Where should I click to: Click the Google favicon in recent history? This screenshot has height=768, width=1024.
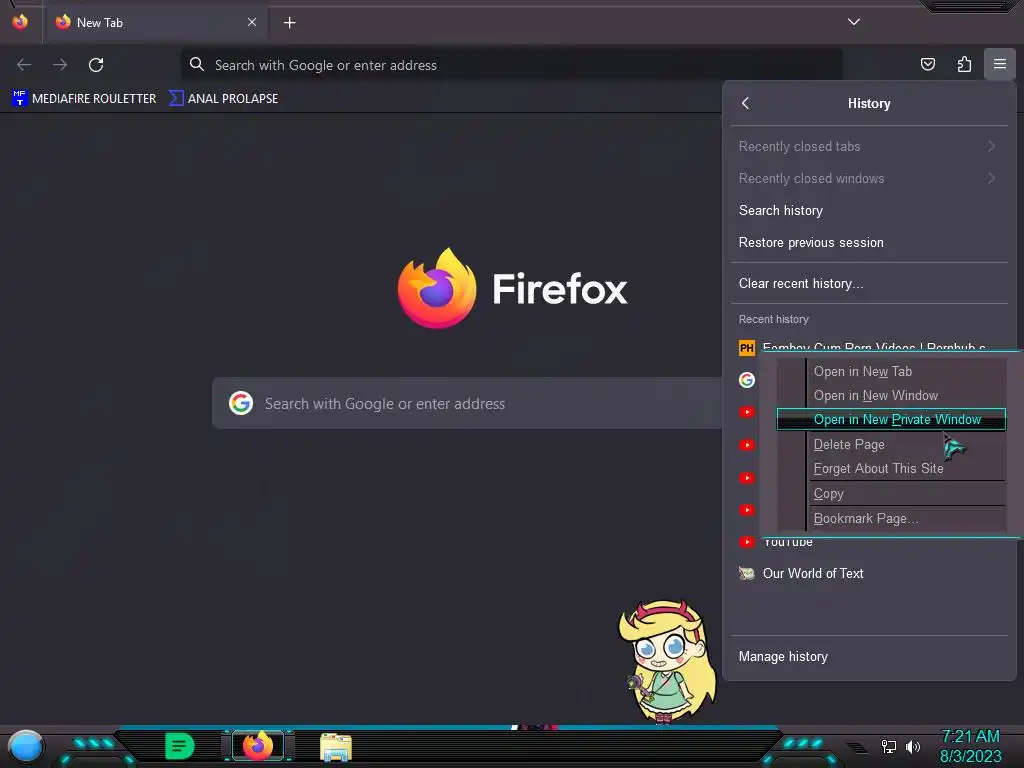tap(746, 379)
